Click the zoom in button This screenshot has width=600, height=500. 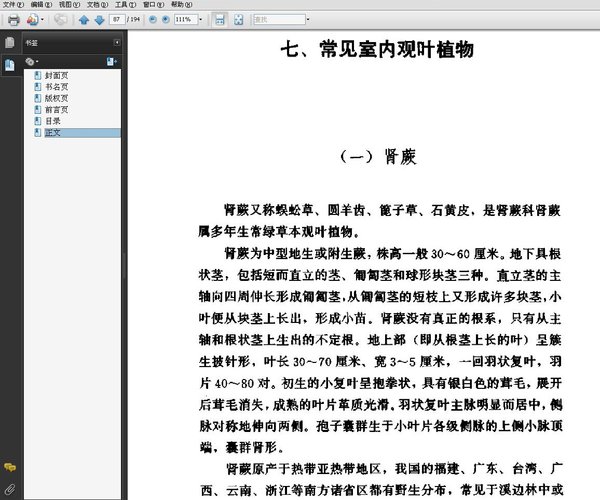[166, 20]
